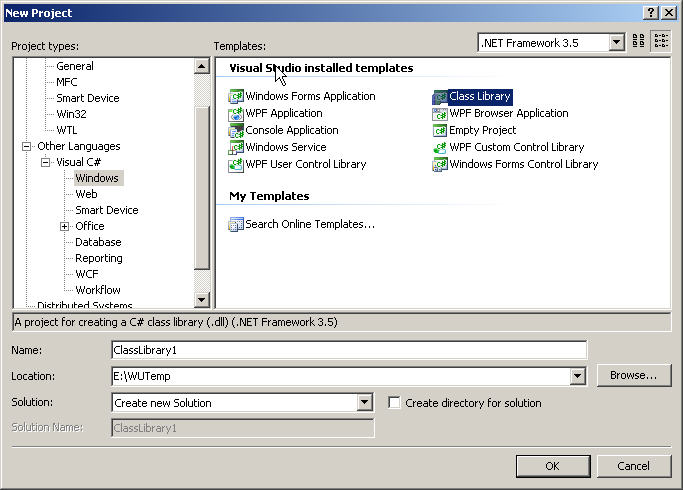Select Office project type label
The image size is (683, 490).
click(x=90, y=226)
